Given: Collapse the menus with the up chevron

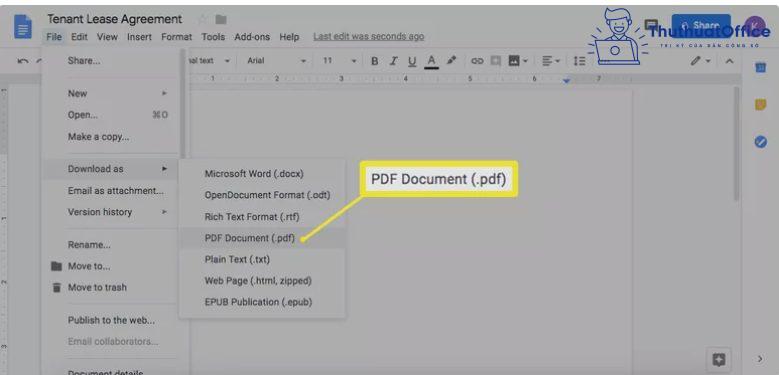Looking at the screenshot, I should point(729,61).
